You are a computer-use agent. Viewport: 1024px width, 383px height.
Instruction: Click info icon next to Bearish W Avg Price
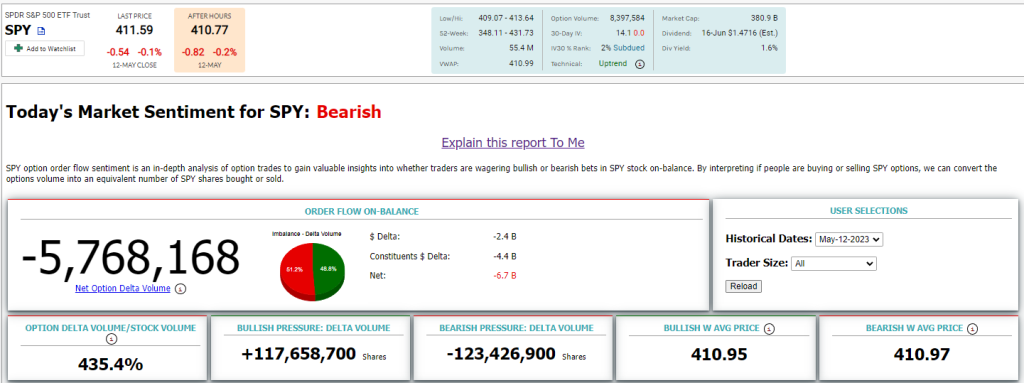(x=972, y=329)
